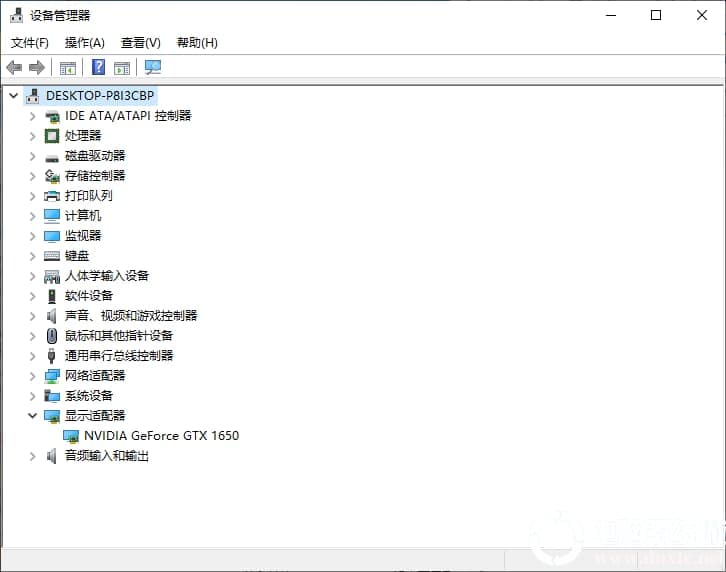
Task: Close the 设备管理器 window
Action: point(702,15)
